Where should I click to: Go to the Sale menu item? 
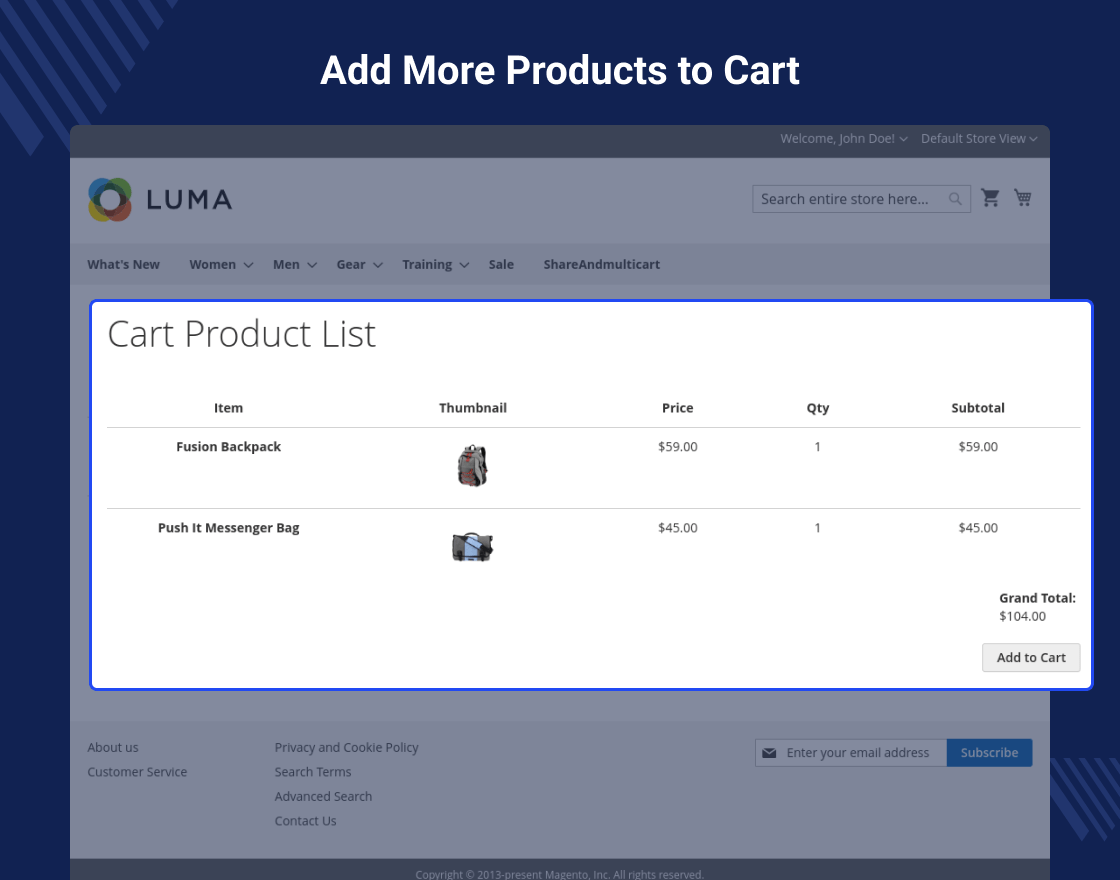[x=501, y=264]
